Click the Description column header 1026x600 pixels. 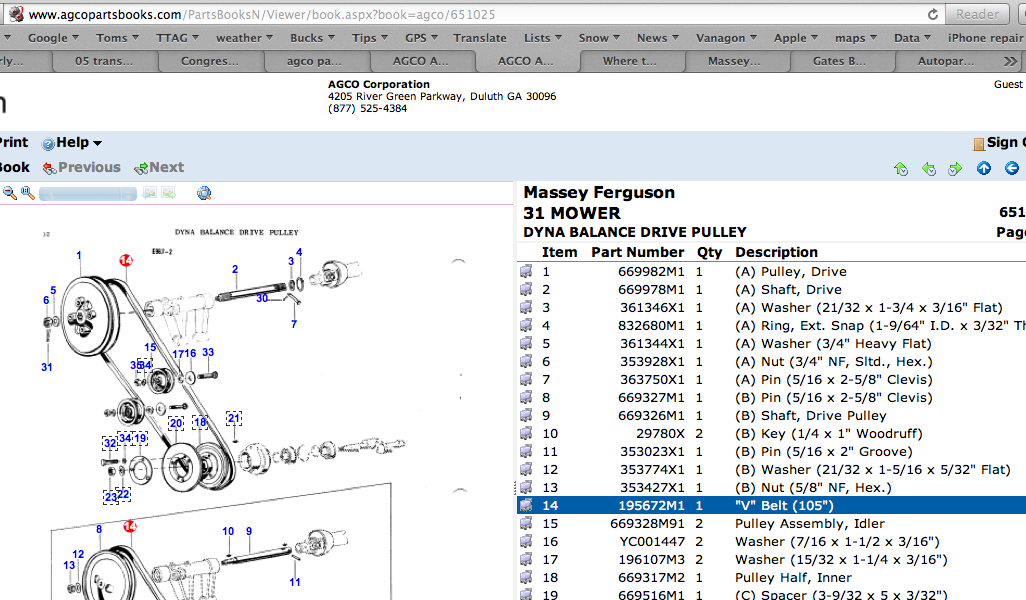[777, 252]
